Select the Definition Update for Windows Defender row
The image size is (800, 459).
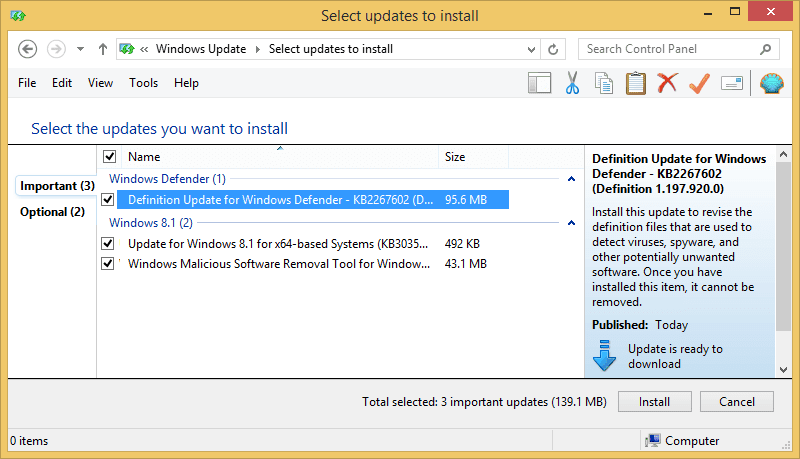(x=313, y=199)
